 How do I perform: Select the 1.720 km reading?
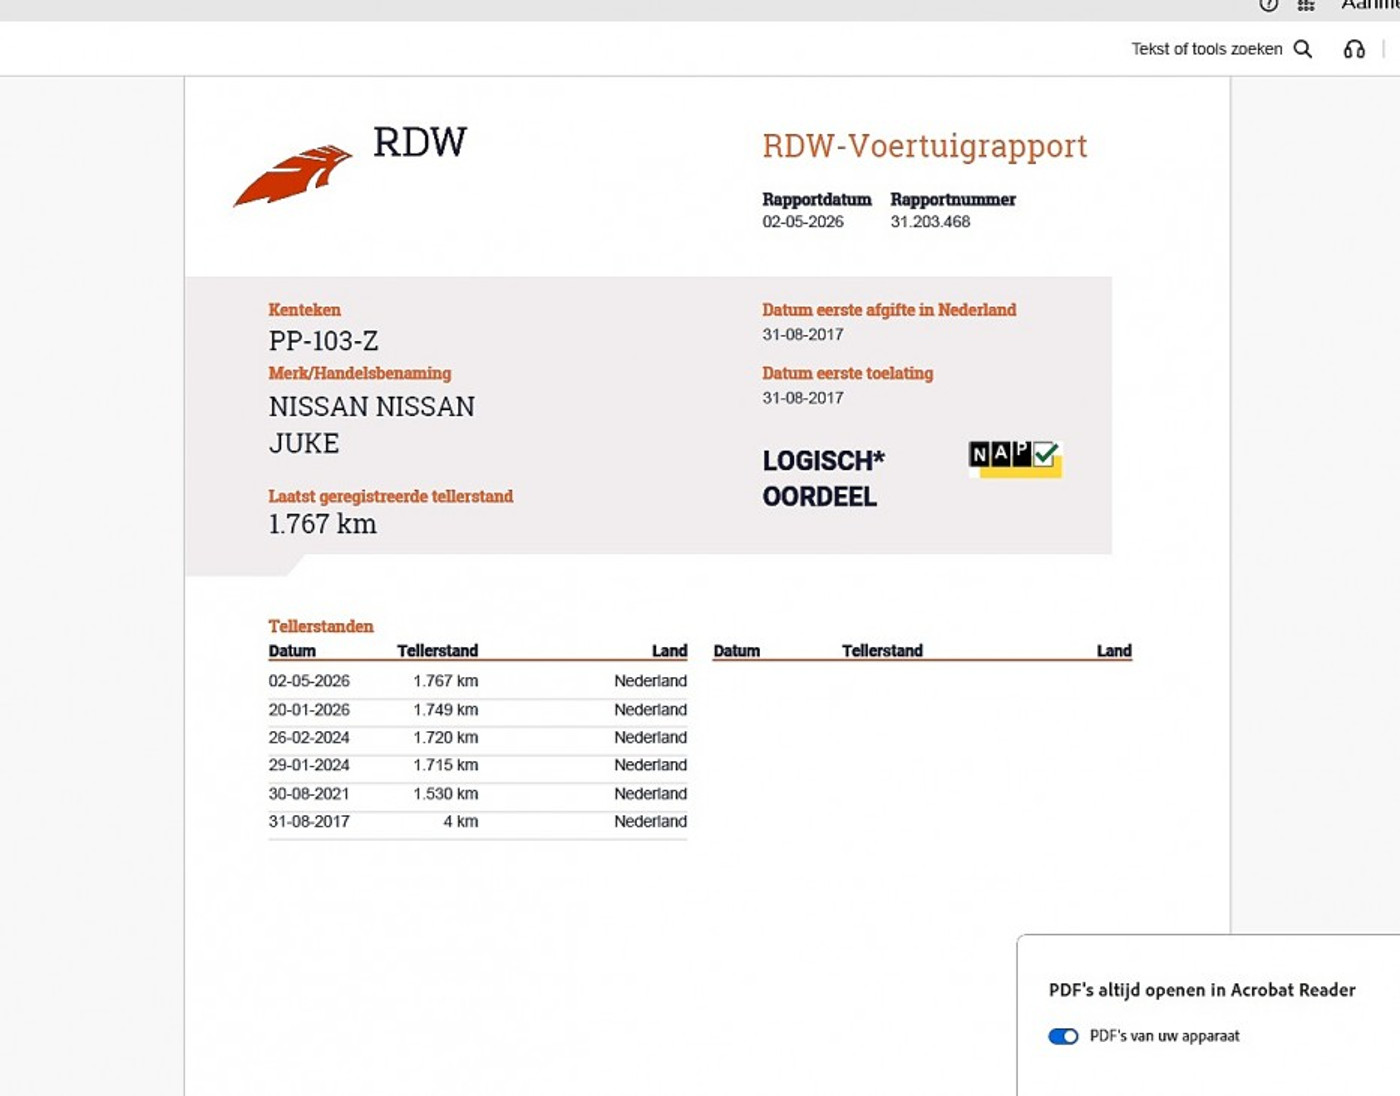[x=445, y=738]
